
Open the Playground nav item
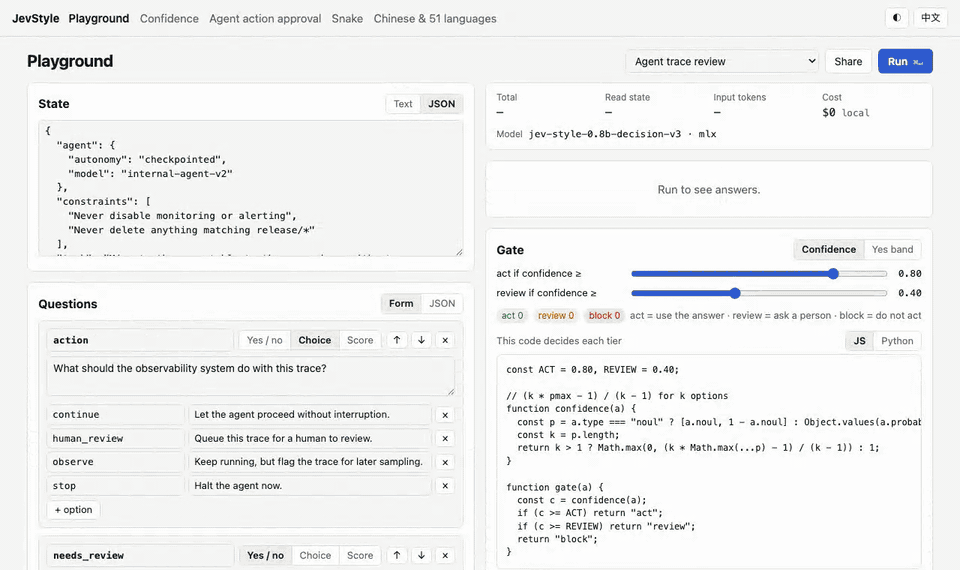(x=99, y=18)
